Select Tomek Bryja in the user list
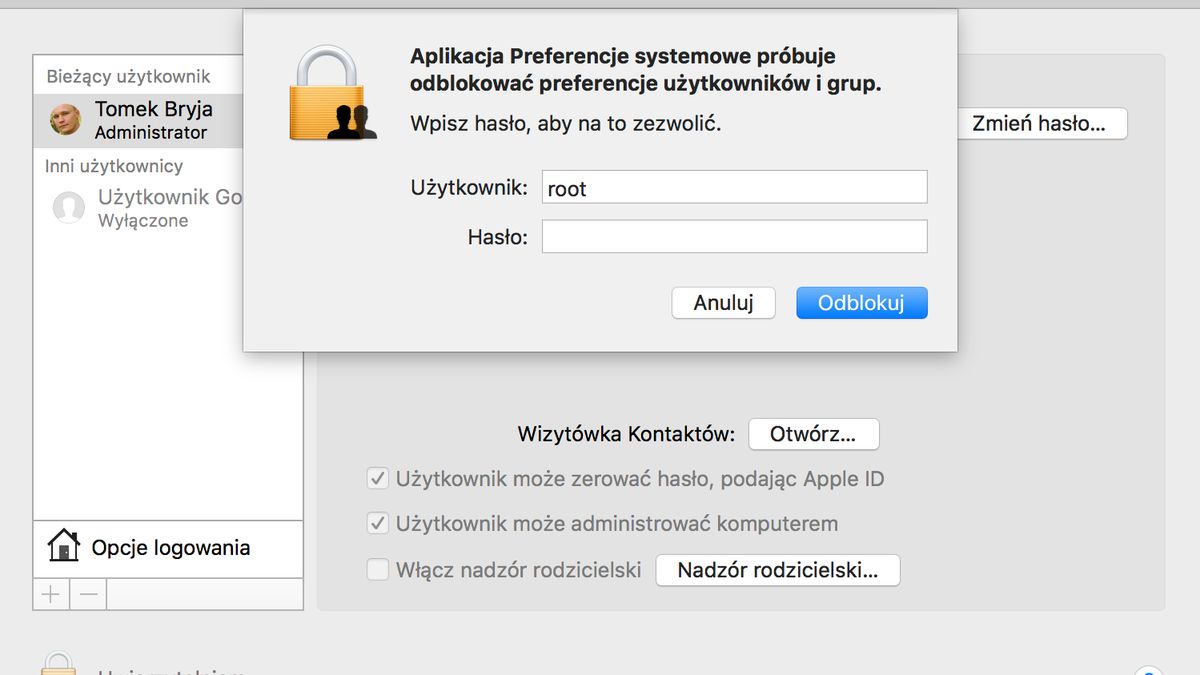This screenshot has height=675, width=1200. [x=138, y=120]
